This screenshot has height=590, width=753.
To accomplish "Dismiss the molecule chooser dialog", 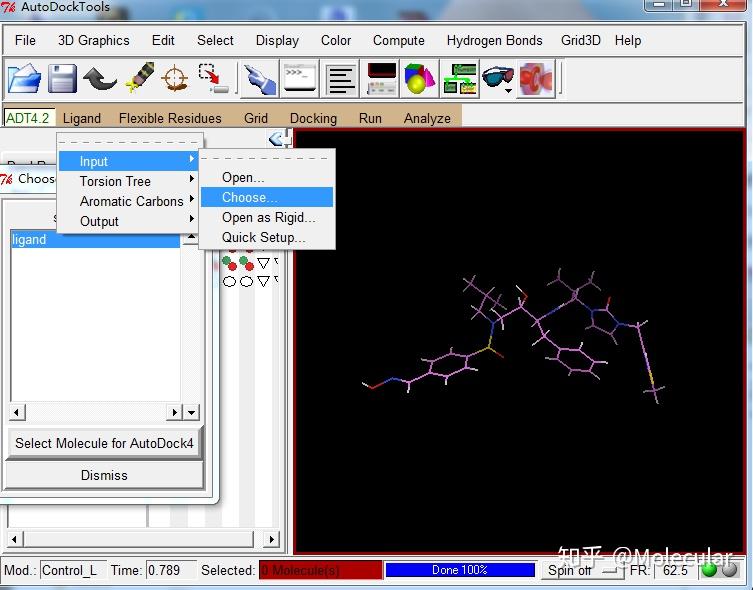I will (104, 475).
